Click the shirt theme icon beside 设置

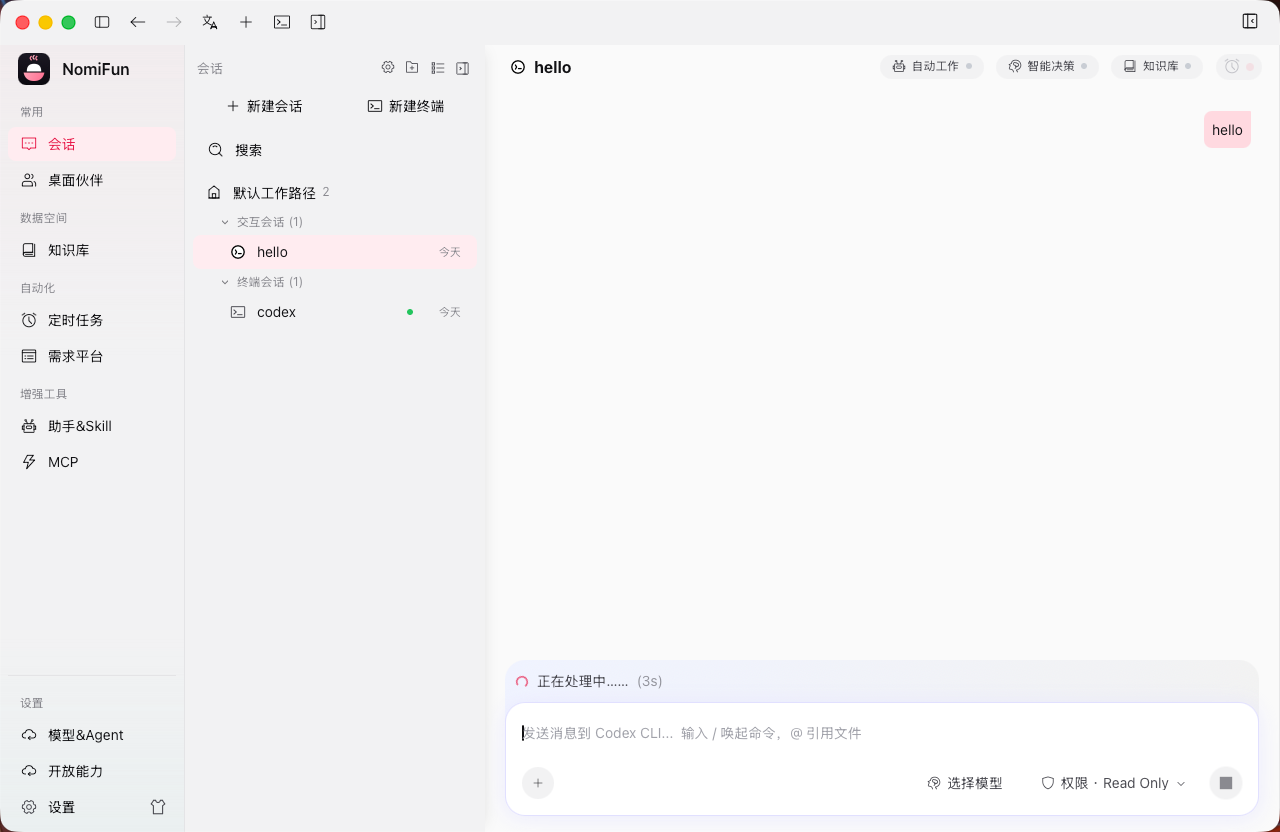click(x=158, y=807)
